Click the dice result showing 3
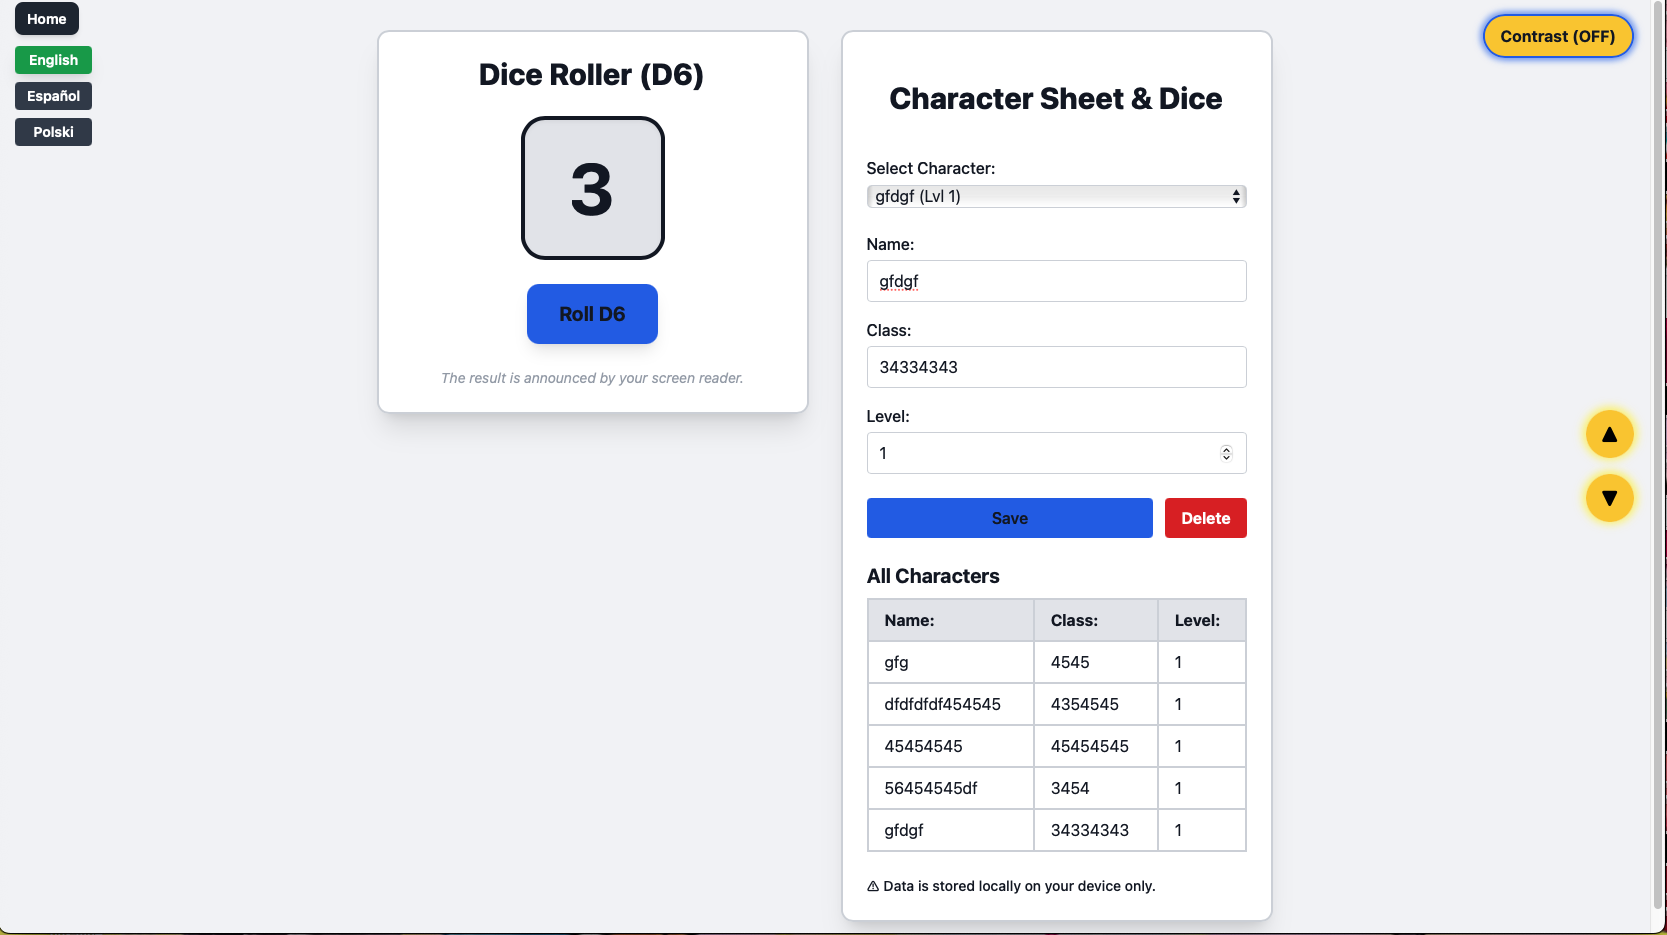This screenshot has height=935, width=1667. 592,187
